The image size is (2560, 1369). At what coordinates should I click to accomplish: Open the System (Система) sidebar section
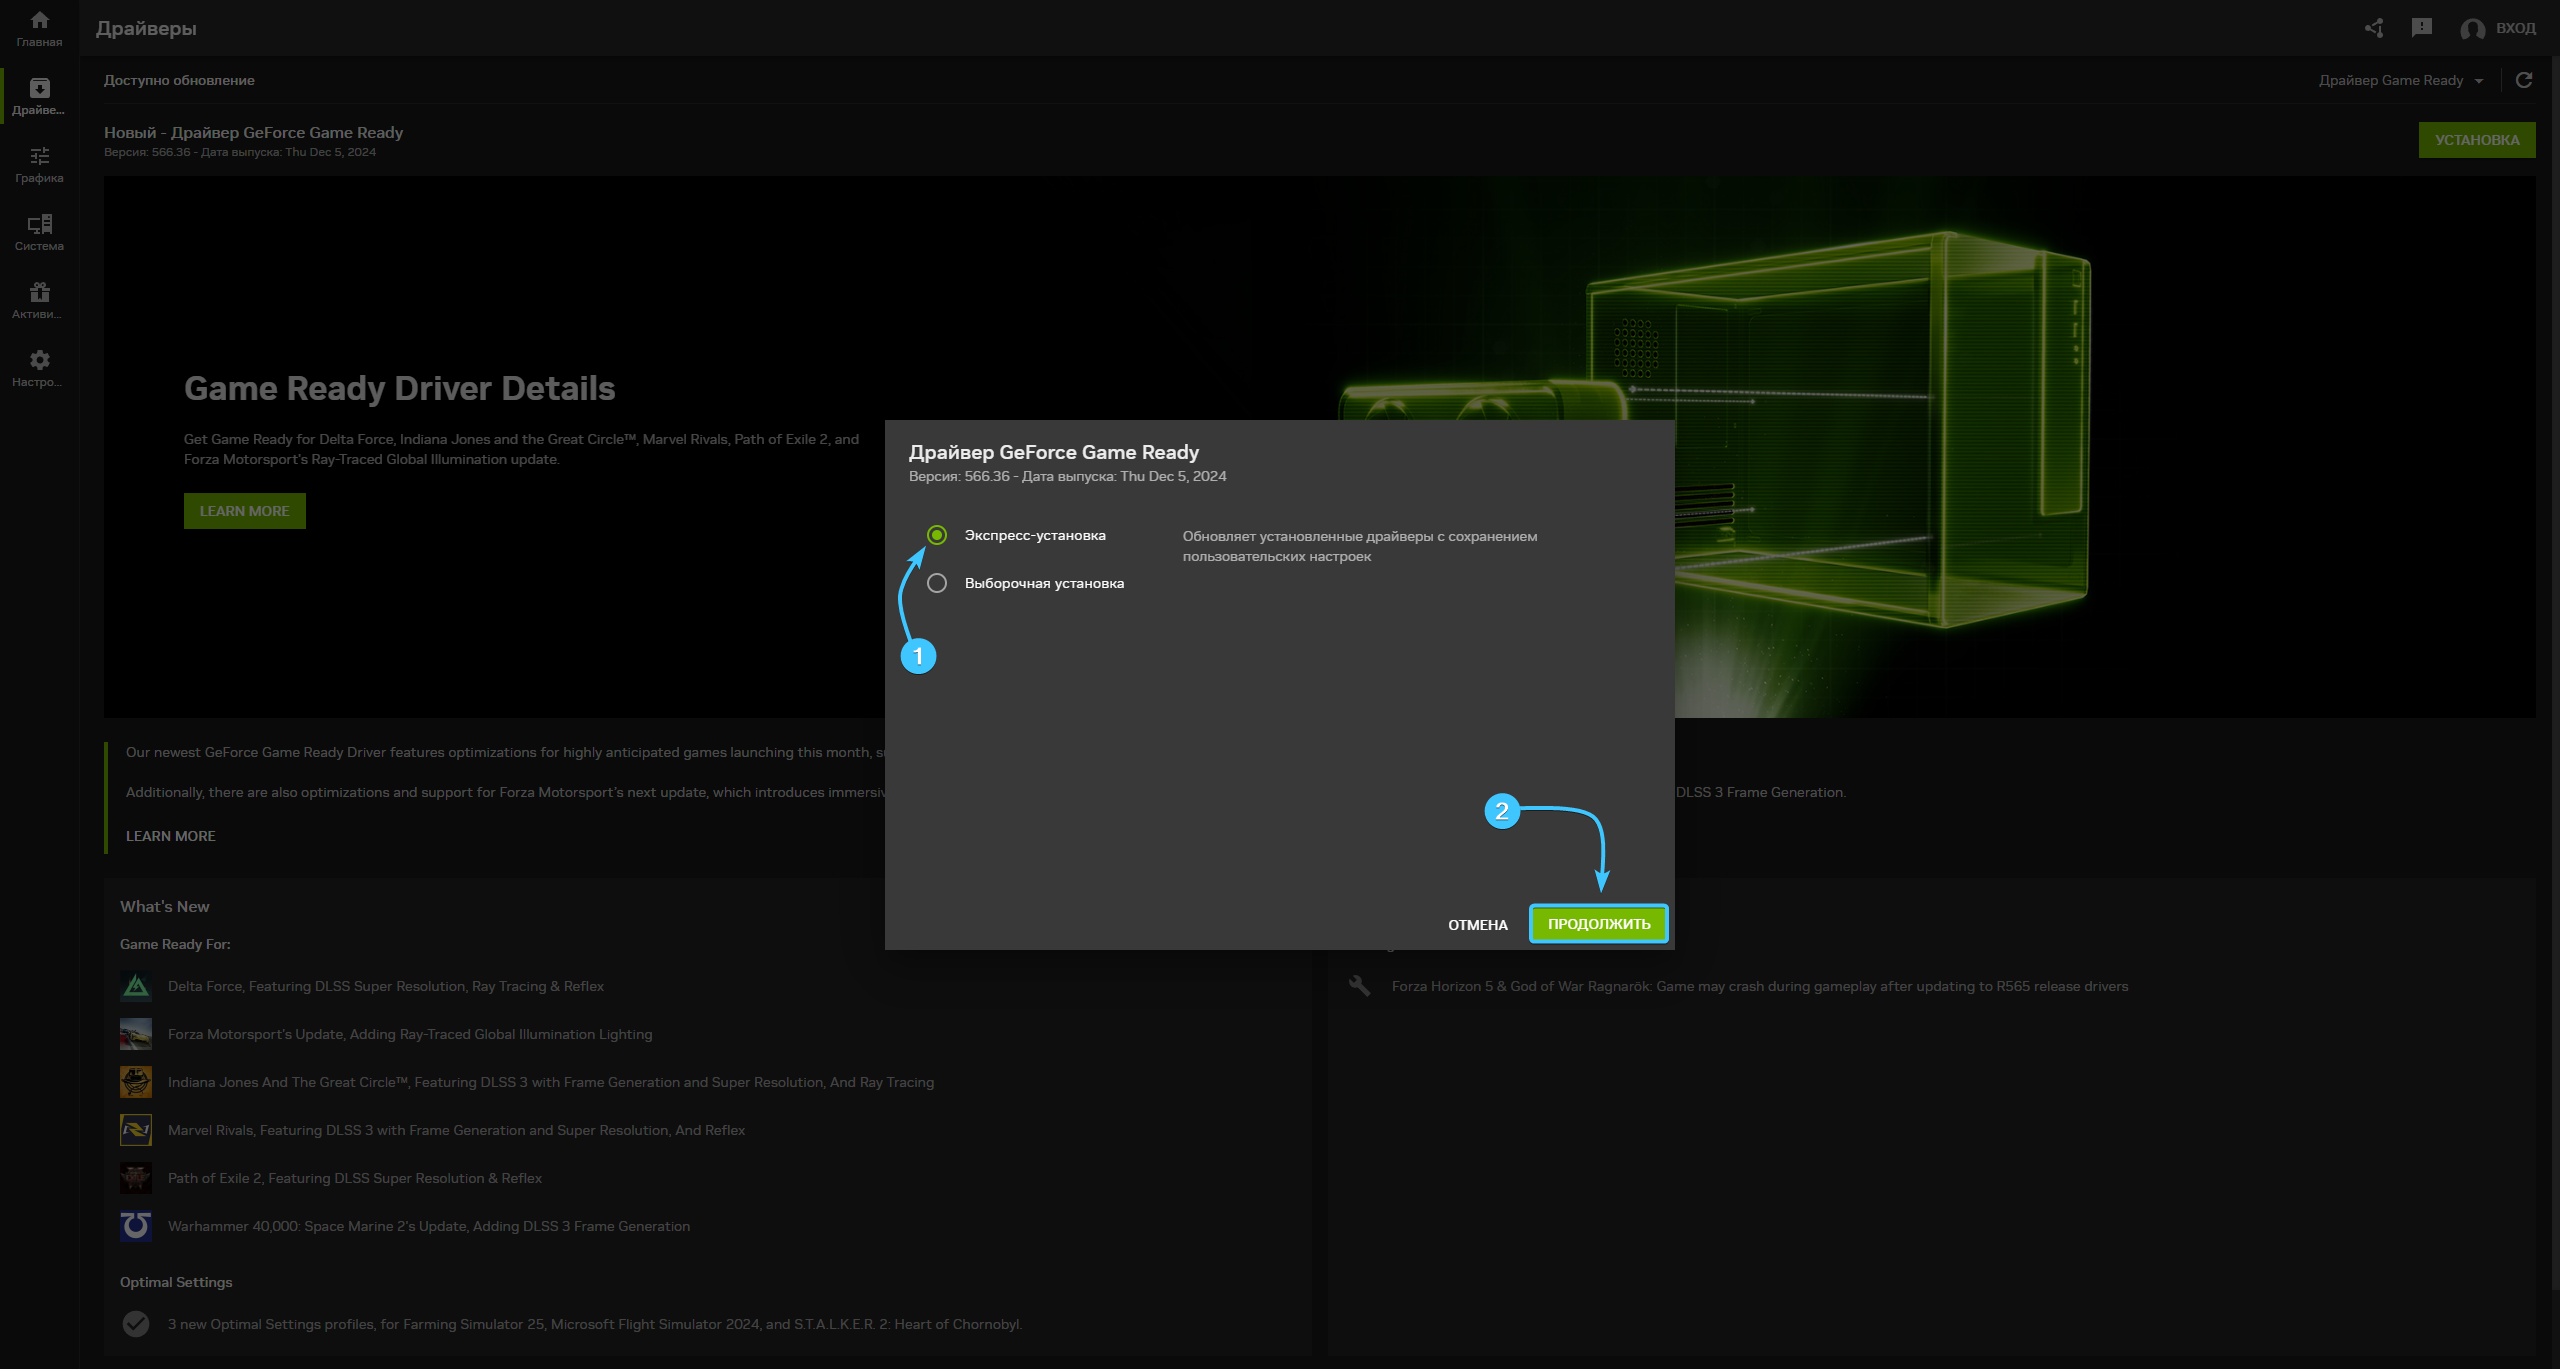click(39, 232)
